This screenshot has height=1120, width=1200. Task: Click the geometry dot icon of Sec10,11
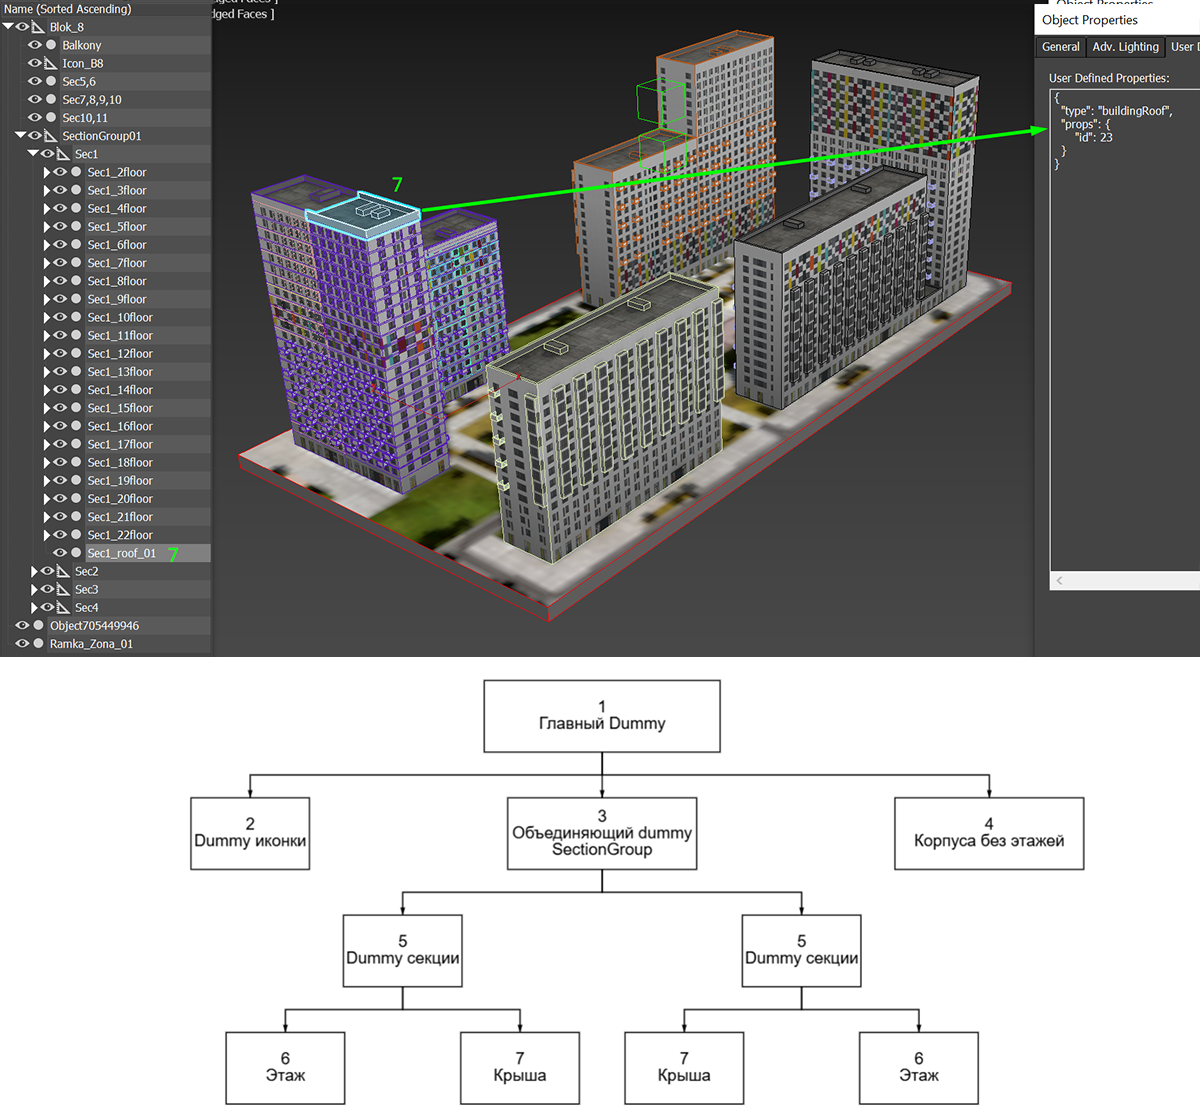[51, 117]
